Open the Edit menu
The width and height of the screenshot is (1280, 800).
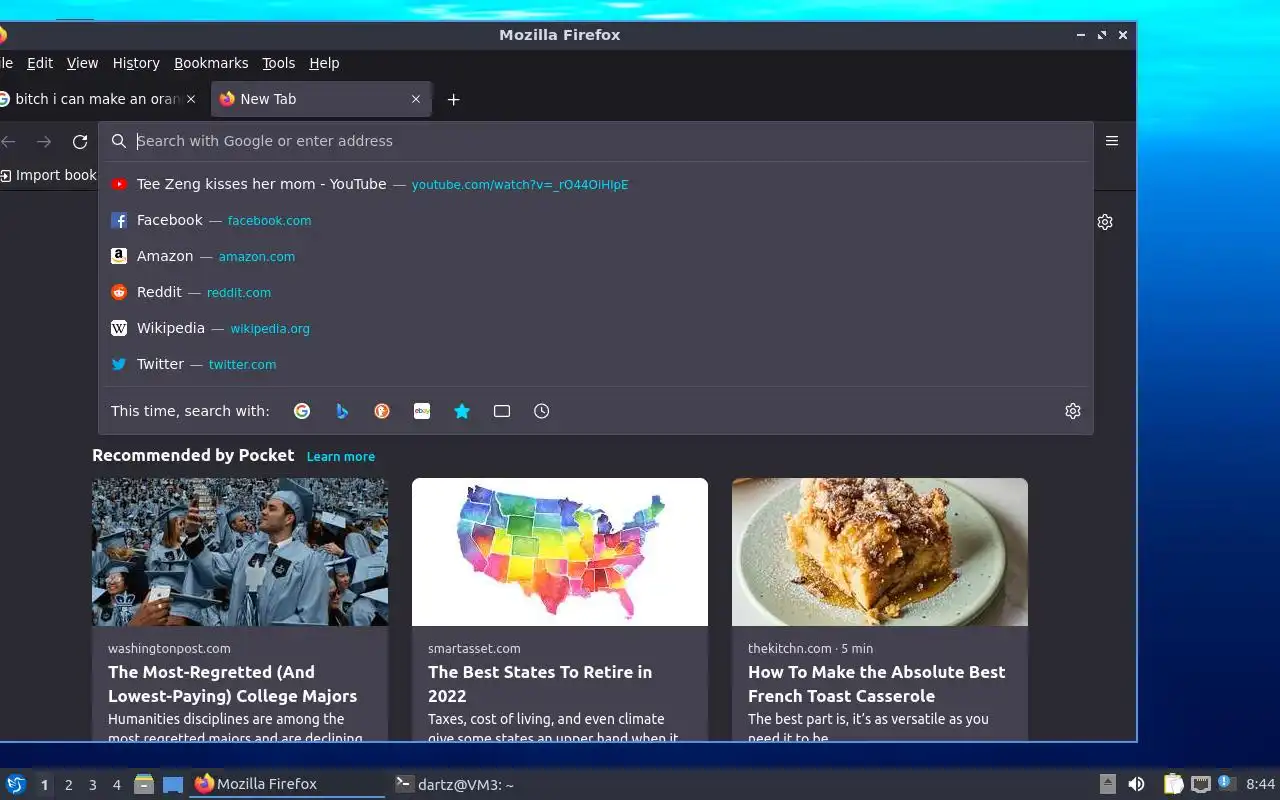(40, 63)
